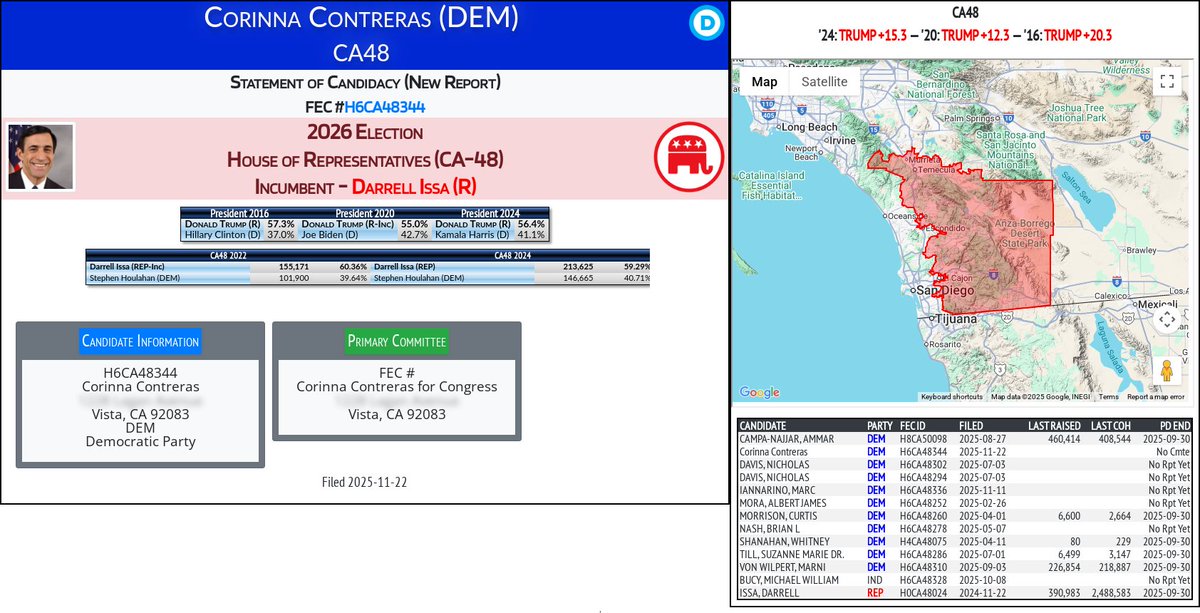
Task: Click the LAST COH column header
Action: (1111, 425)
